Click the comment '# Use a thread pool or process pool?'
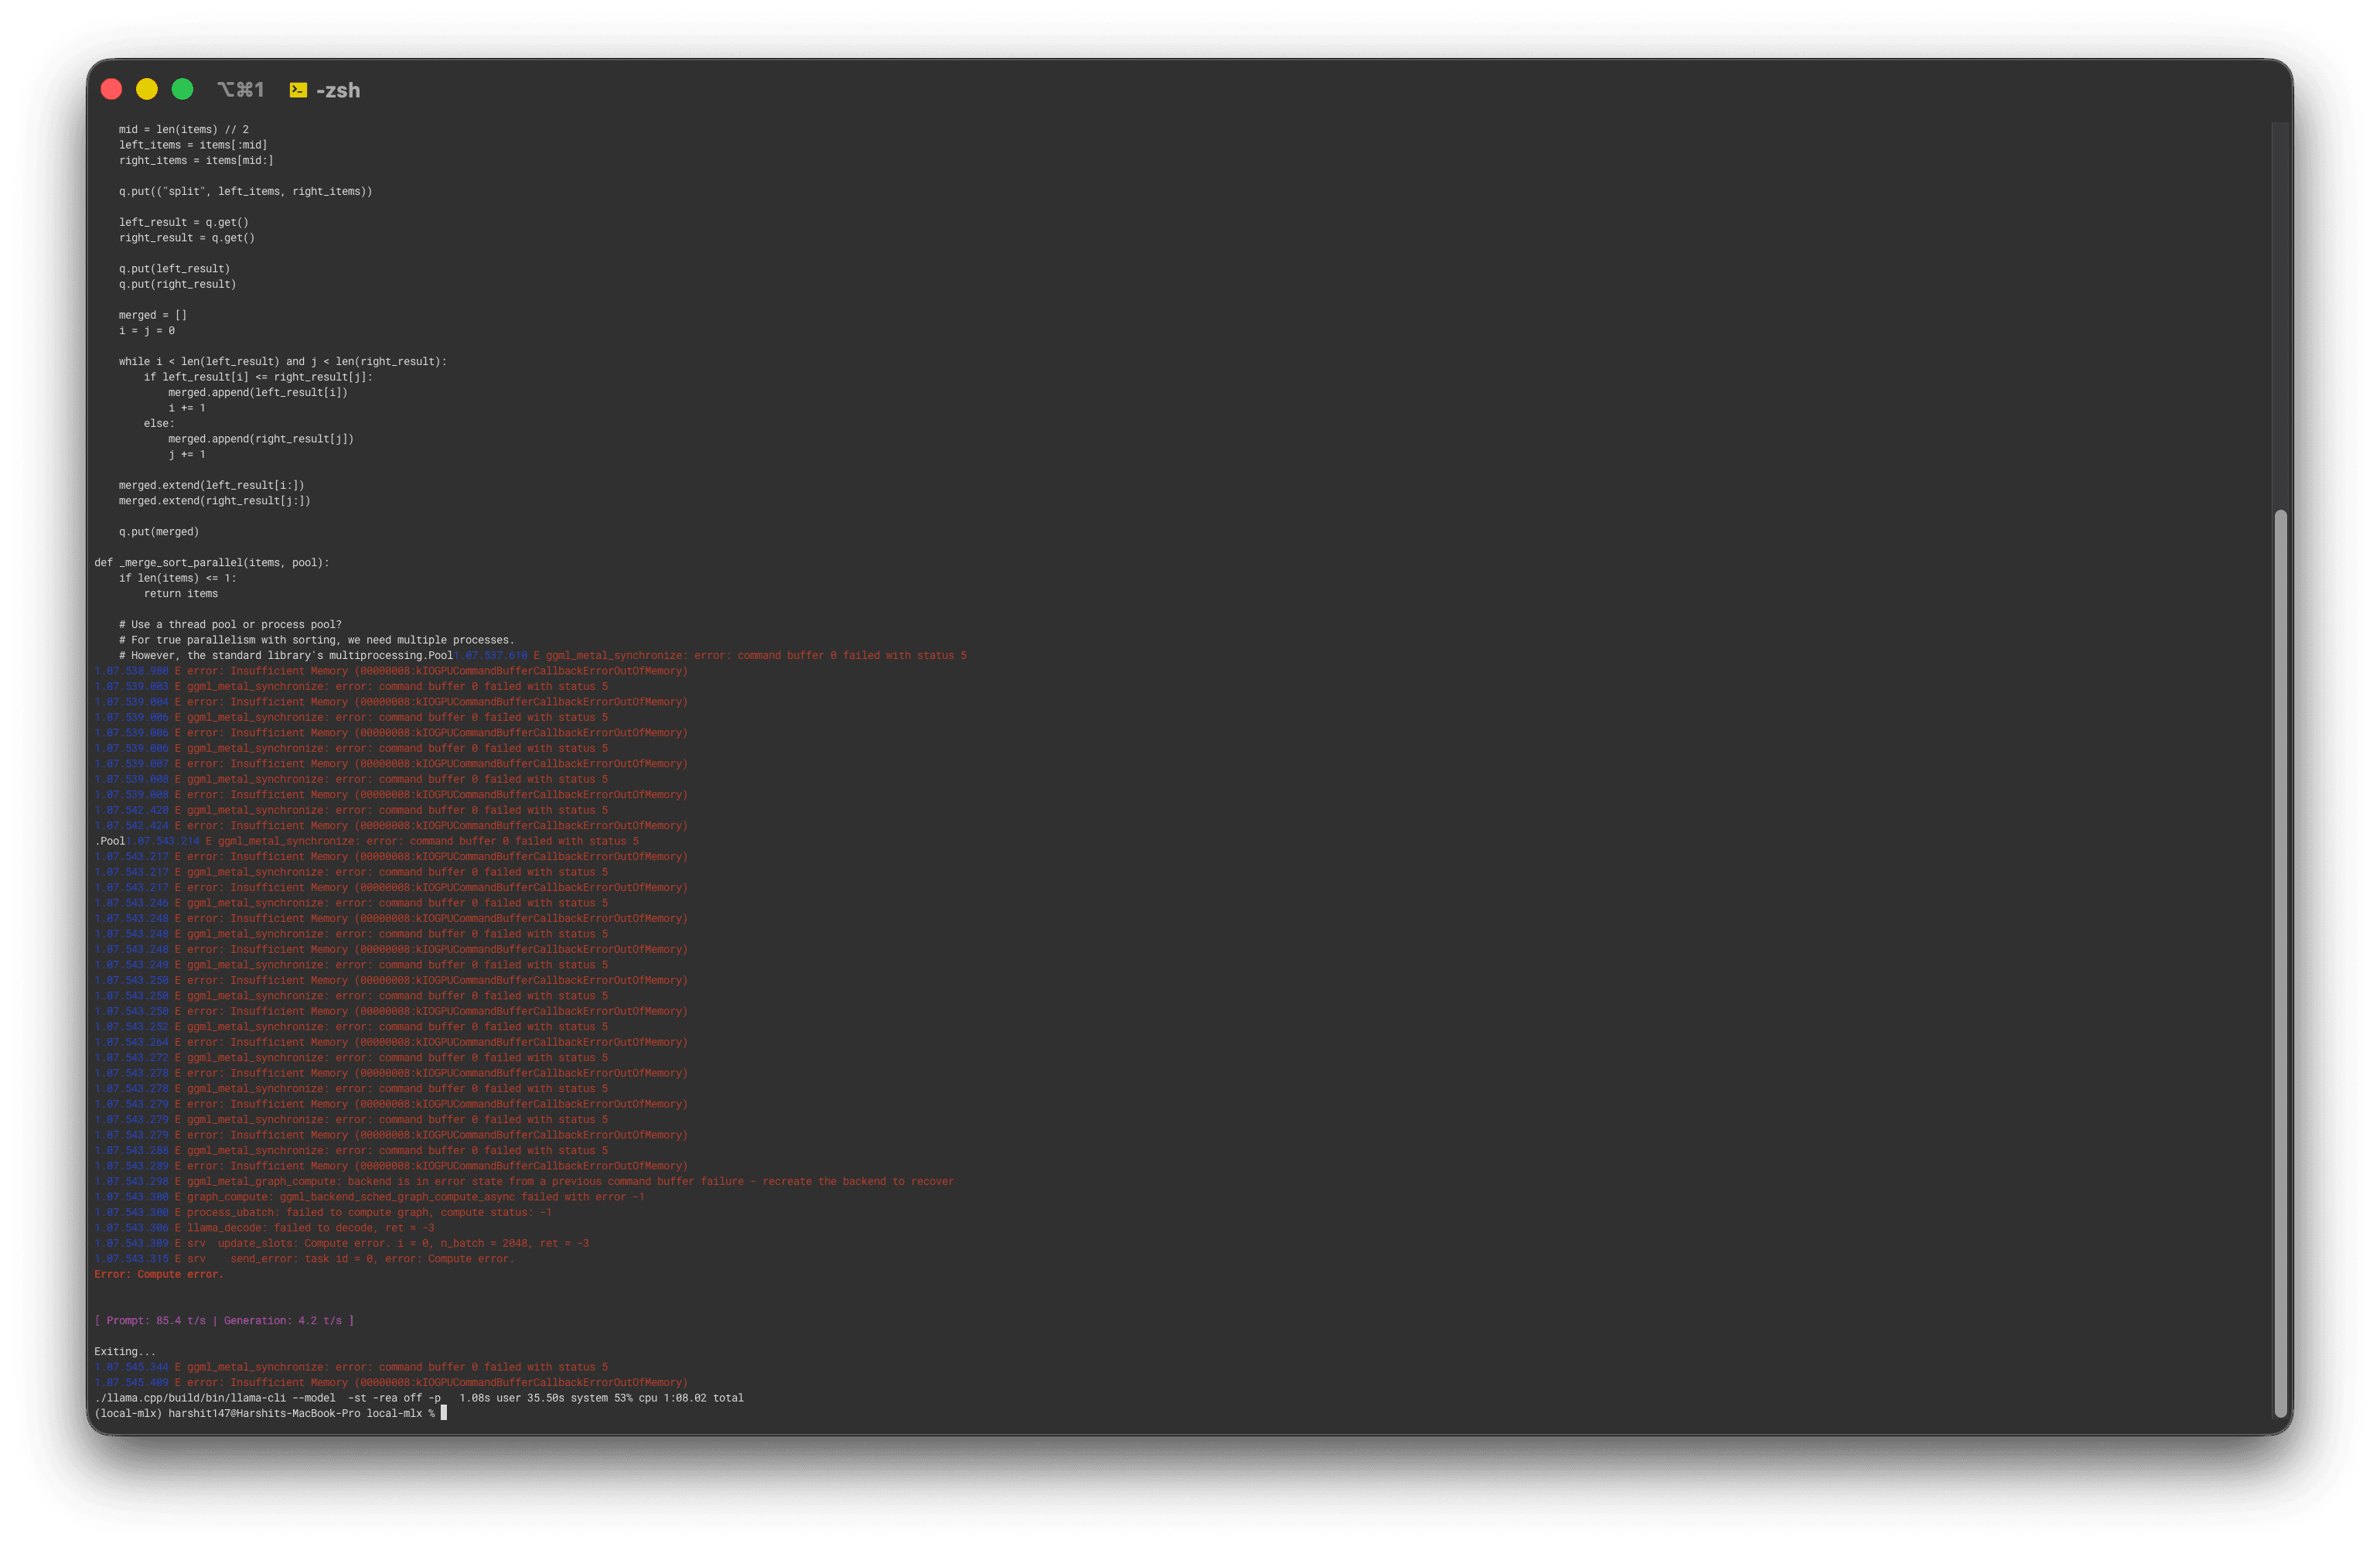The width and height of the screenshot is (2380, 1550). click(230, 625)
